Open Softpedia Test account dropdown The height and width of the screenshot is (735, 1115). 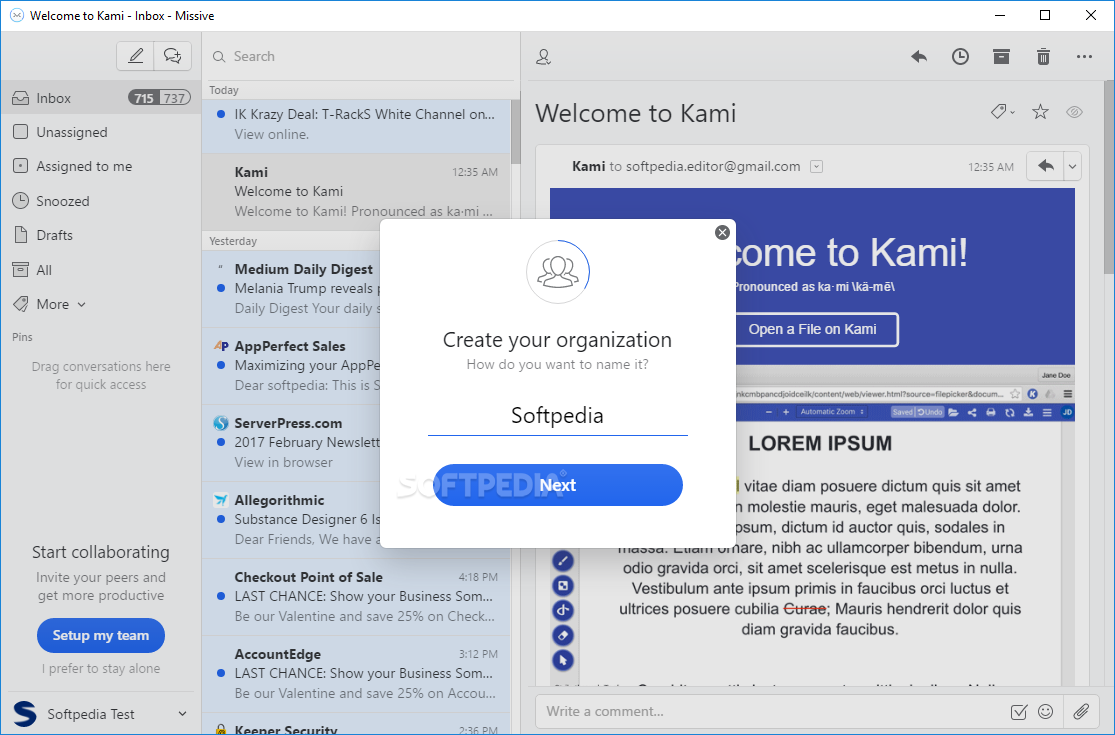(x=182, y=714)
